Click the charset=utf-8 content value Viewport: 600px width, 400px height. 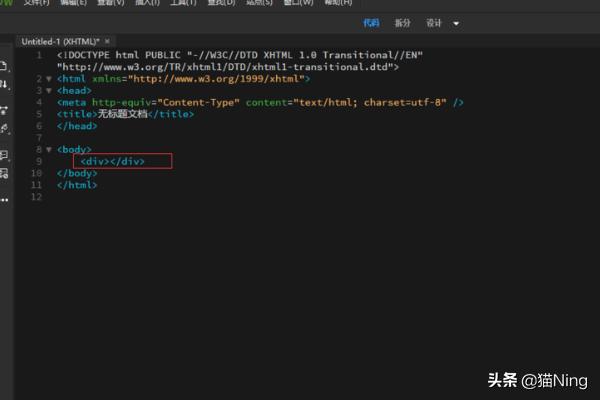click(402, 103)
